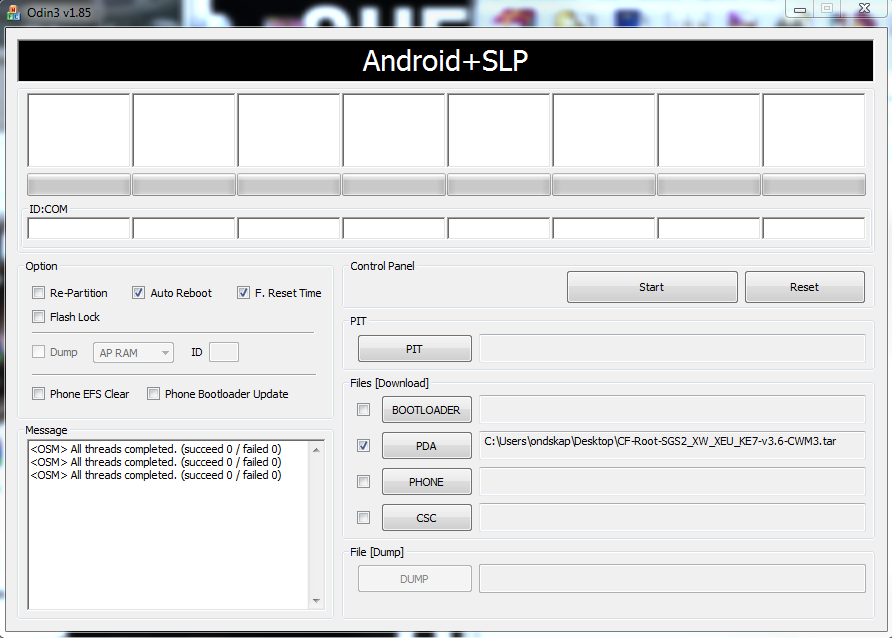892x644 pixels.
Task: Click the last ID:COM port field
Action: click(813, 229)
